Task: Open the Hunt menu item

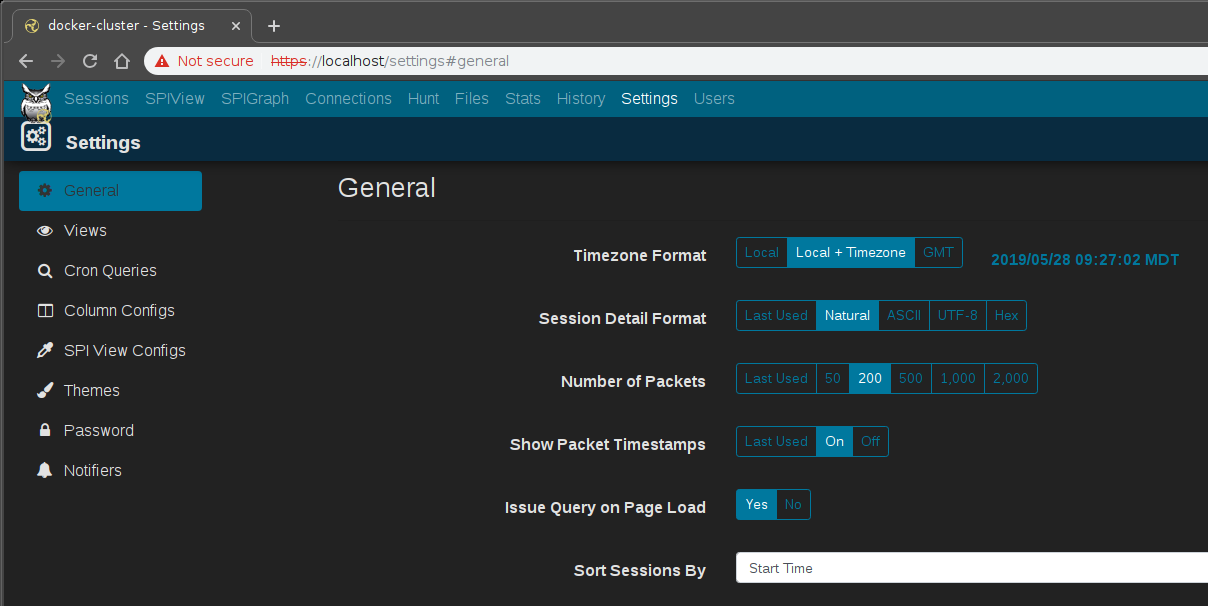Action: (423, 98)
